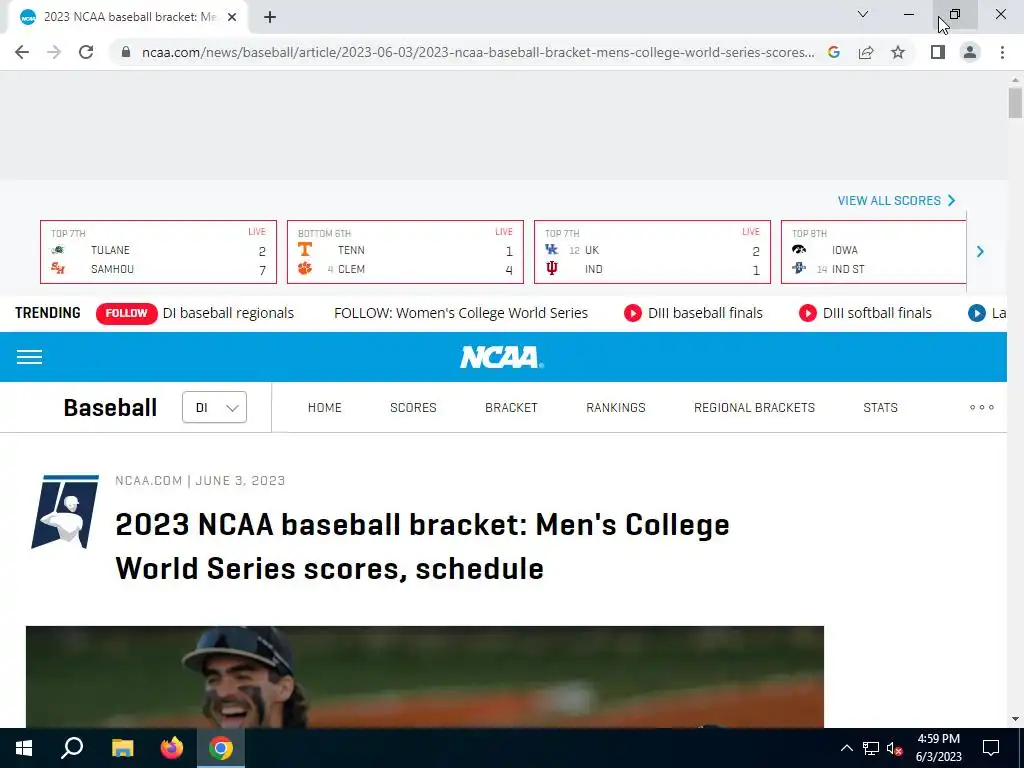Open the UK vs Ind live game

pyautogui.click(x=652, y=252)
